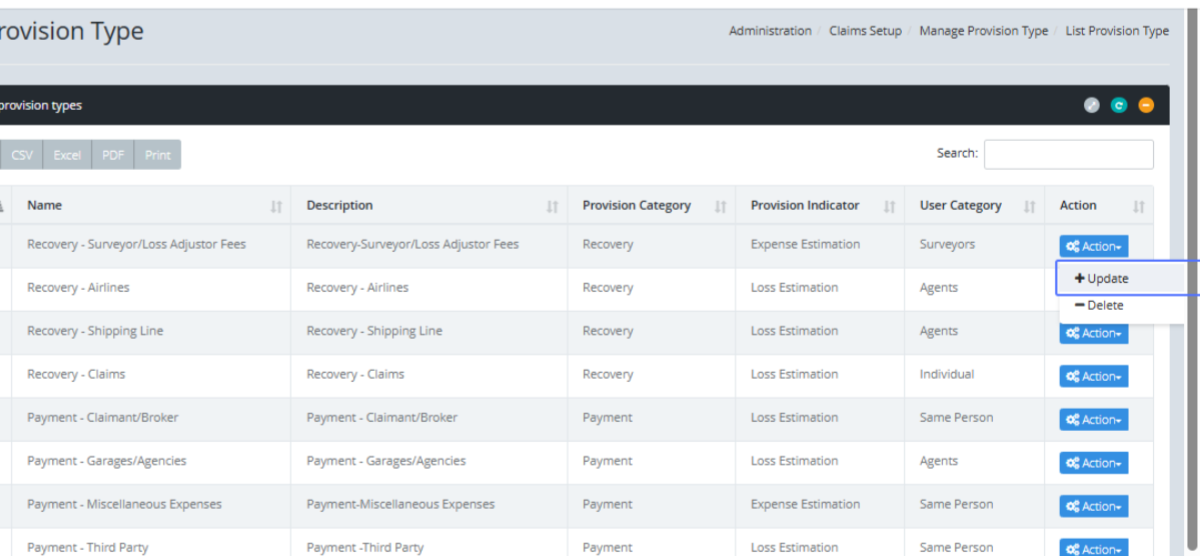Viewport: 1200px width, 556px height.
Task: Open Action menu for Payment - Garages/Agencies
Action: pos(1093,463)
